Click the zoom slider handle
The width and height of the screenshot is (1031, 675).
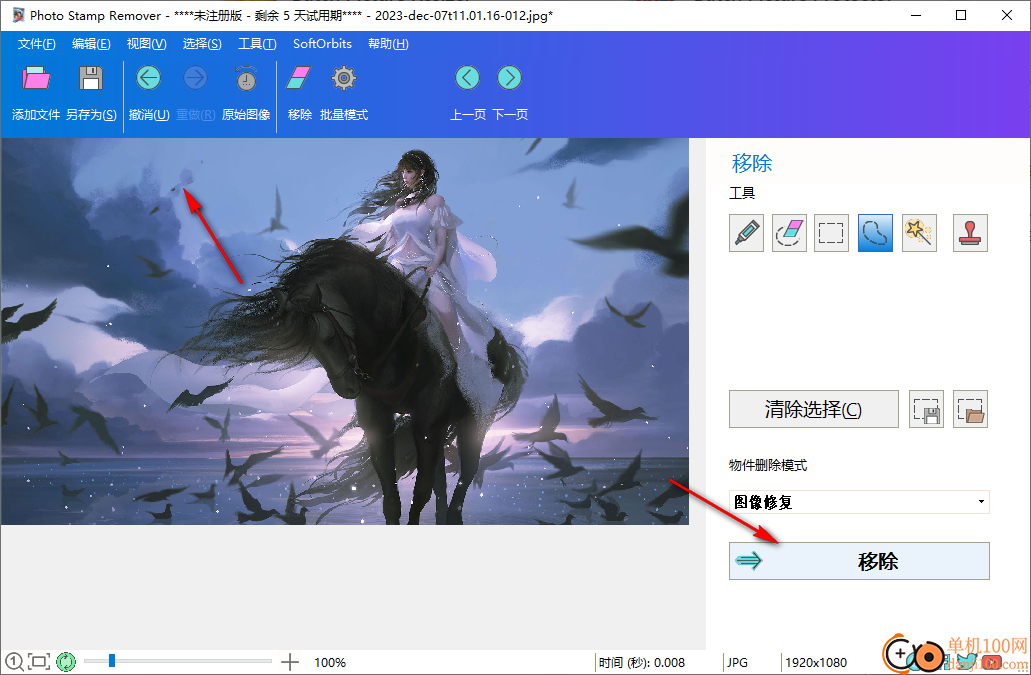[112, 660]
